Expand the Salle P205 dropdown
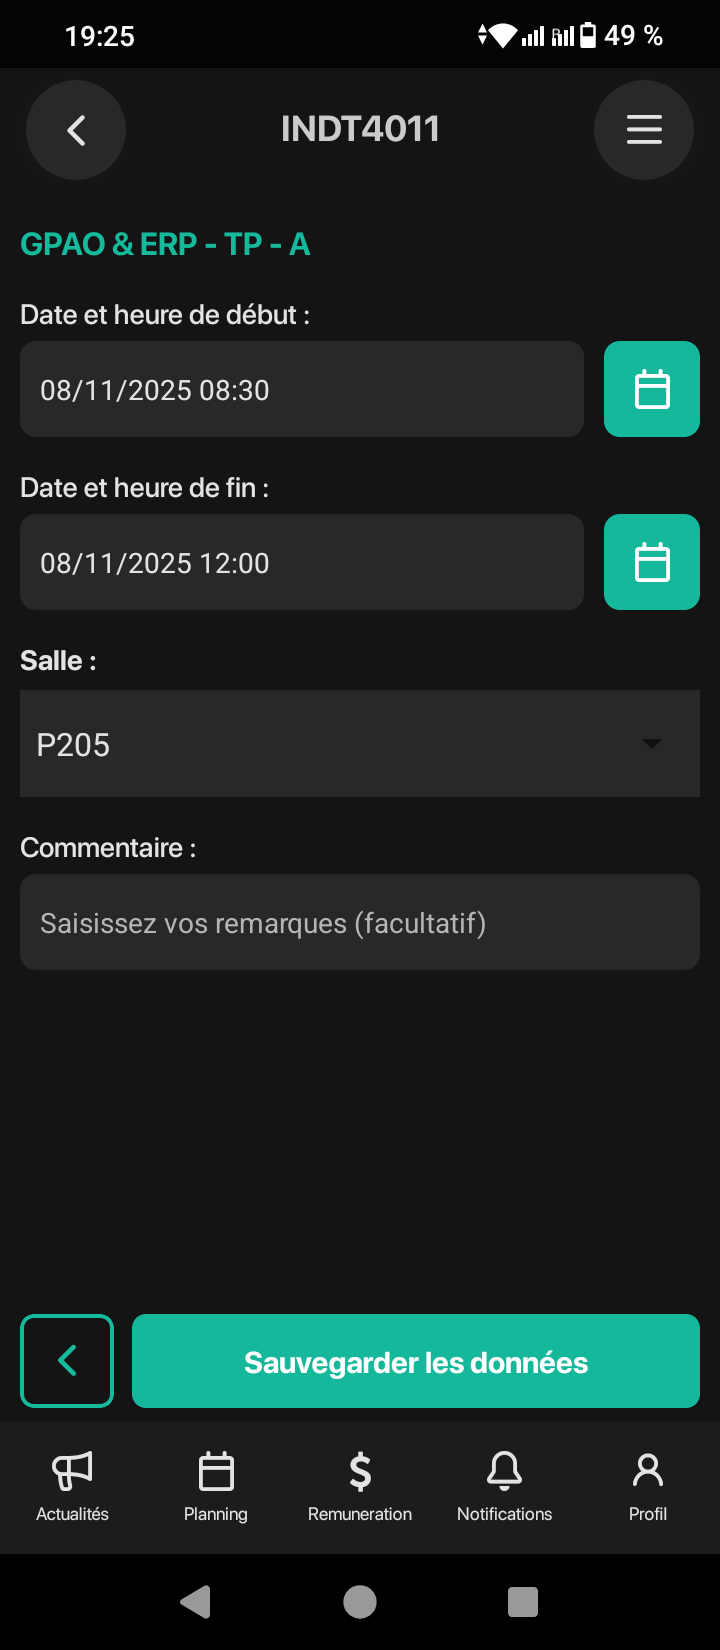Image resolution: width=720 pixels, height=1650 pixels. (340, 744)
